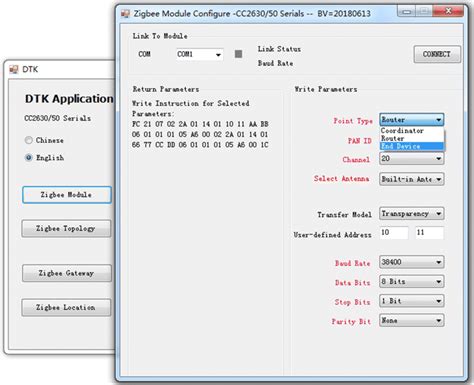Click the User-defined Address label
Viewport: 474px width, 385px height.
(332, 235)
